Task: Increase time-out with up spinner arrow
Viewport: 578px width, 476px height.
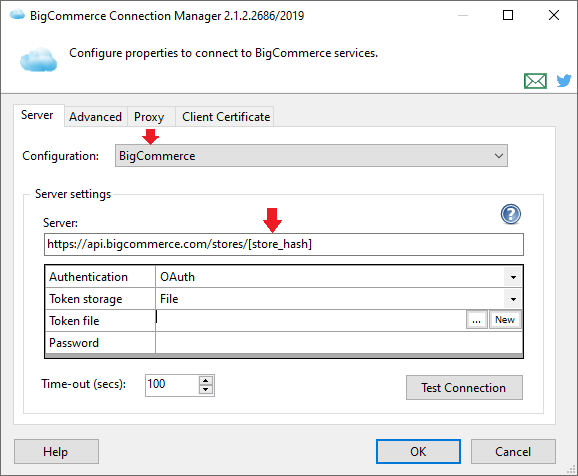Action: (x=206, y=381)
